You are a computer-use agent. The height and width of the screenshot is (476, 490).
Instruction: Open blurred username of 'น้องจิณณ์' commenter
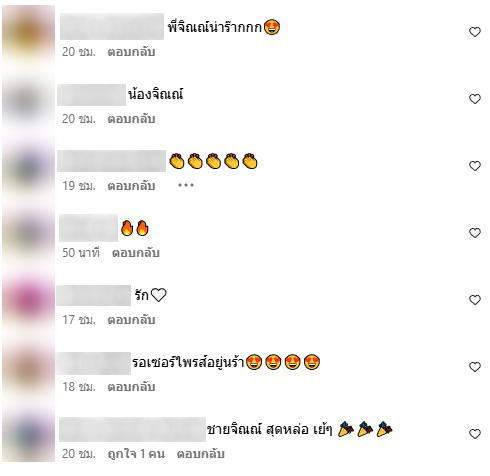[92, 95]
